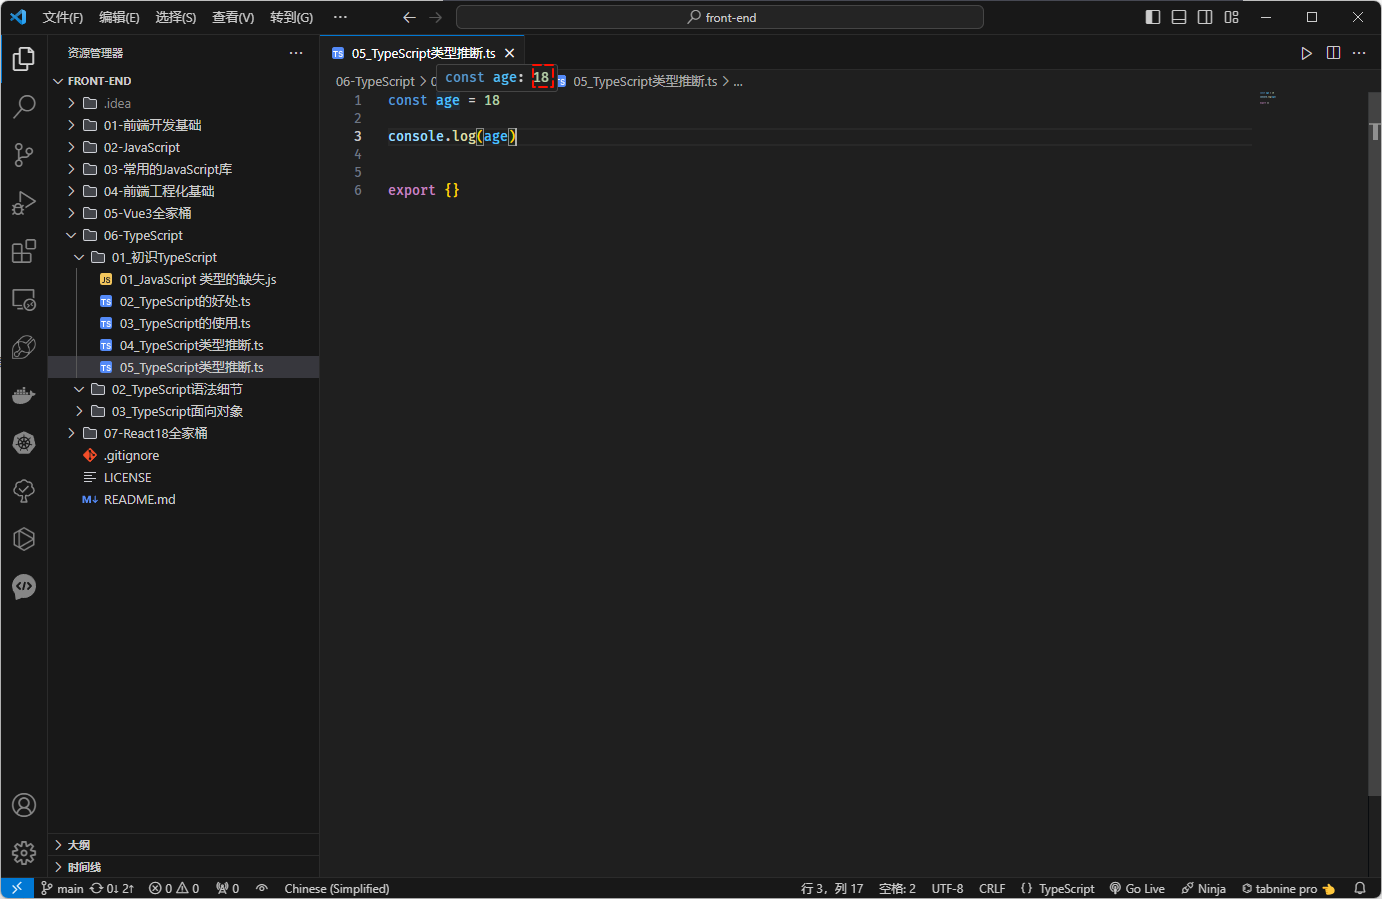Image resolution: width=1382 pixels, height=899 pixels.
Task: Open Run and Debug view
Action: (x=24, y=203)
